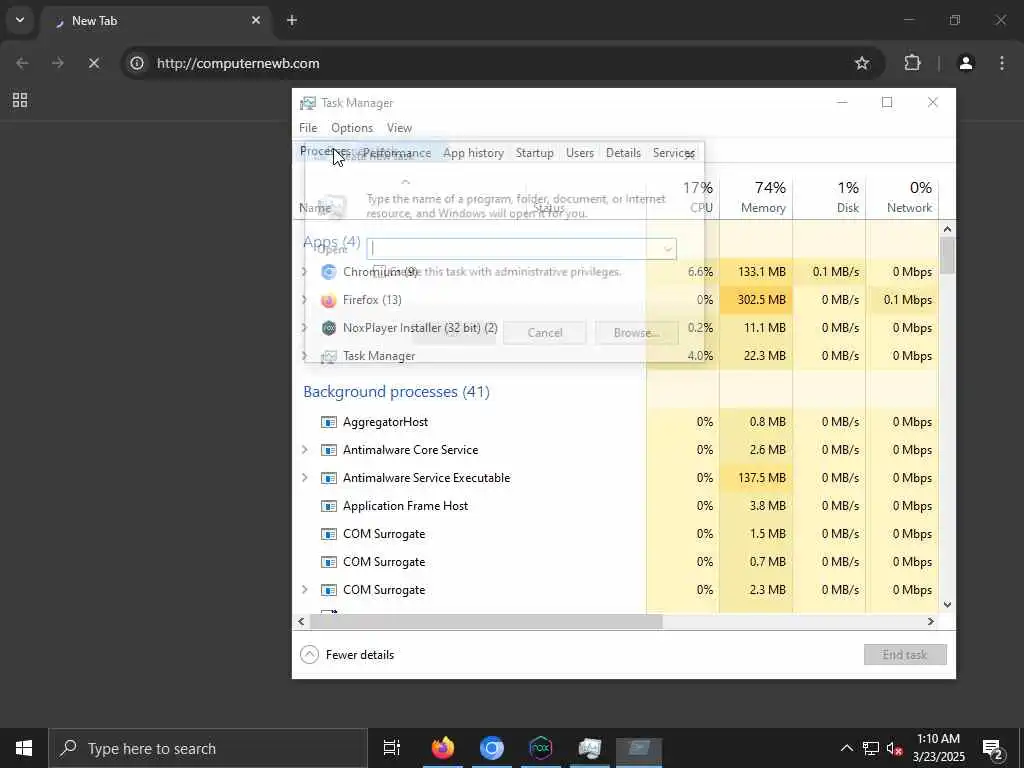This screenshot has width=1024, height=768.
Task: Select Antimalware Service Executable row
Action: (615, 478)
